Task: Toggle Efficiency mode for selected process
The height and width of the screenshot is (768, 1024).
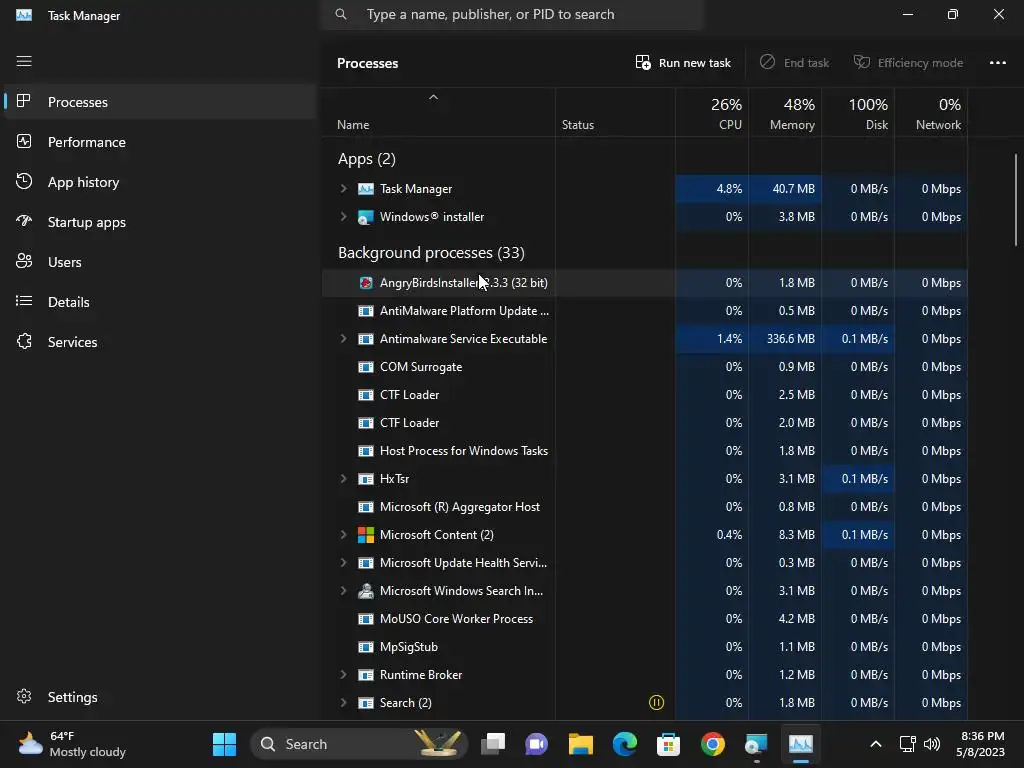Action: click(908, 63)
